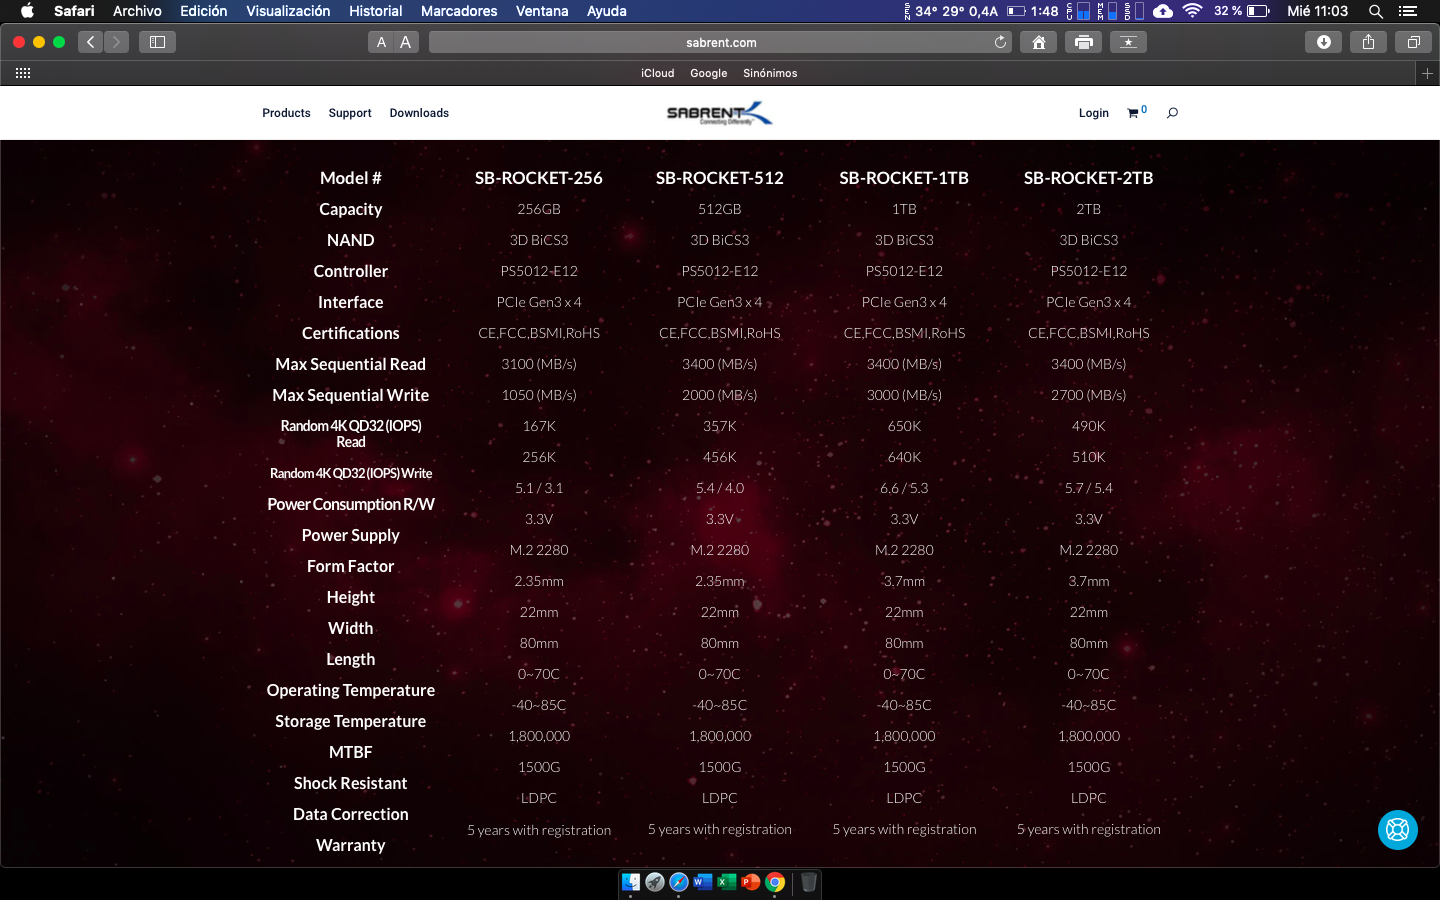The image size is (1440, 900).
Task: Open Finder from the Dock
Action: tap(631, 882)
